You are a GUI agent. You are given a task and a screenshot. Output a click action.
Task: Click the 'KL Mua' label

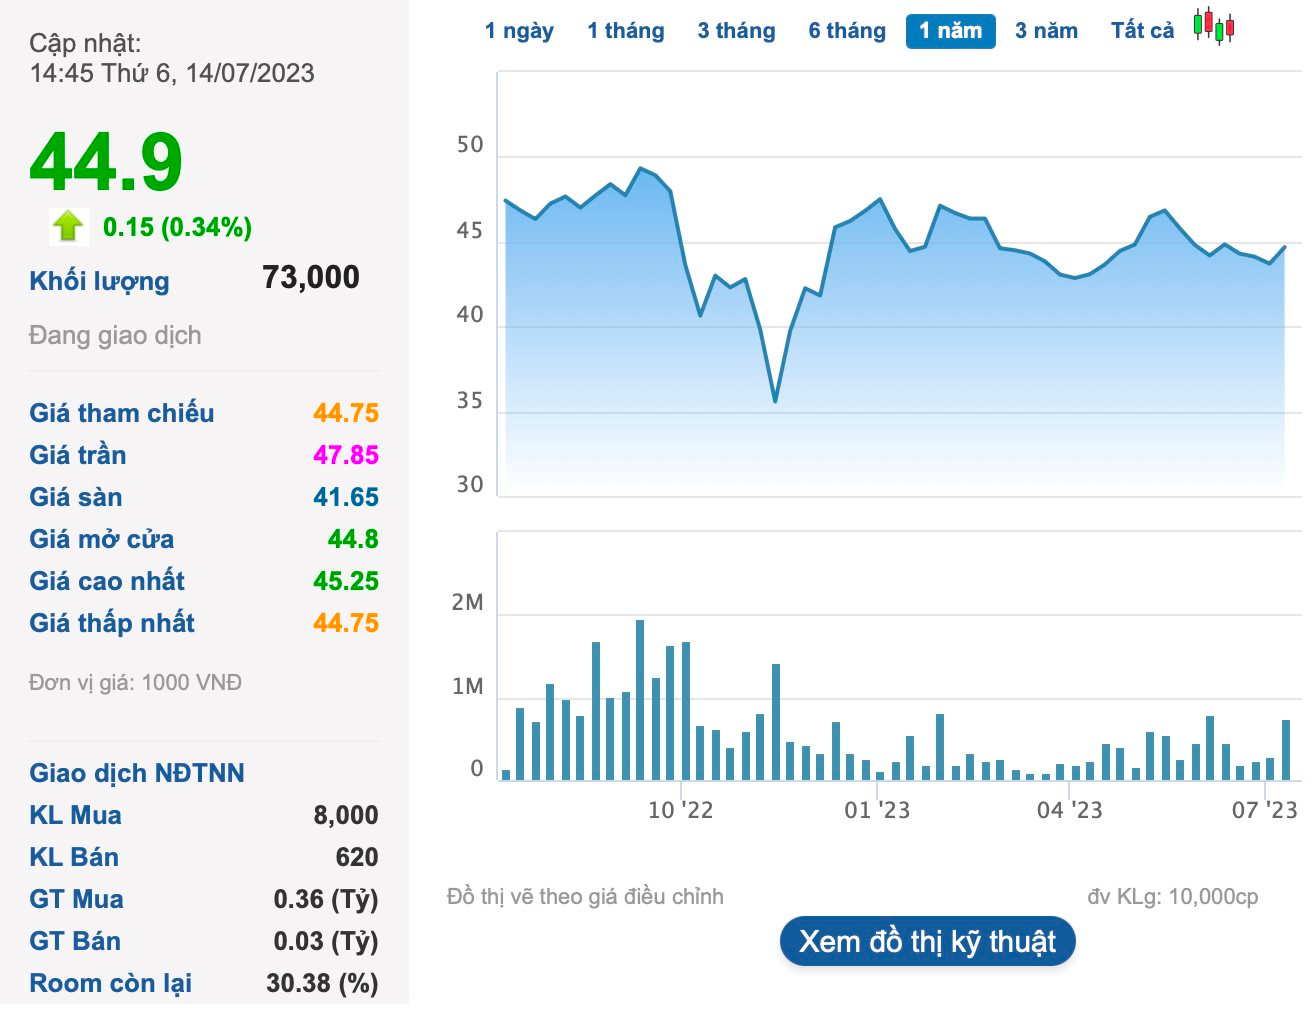[76, 815]
